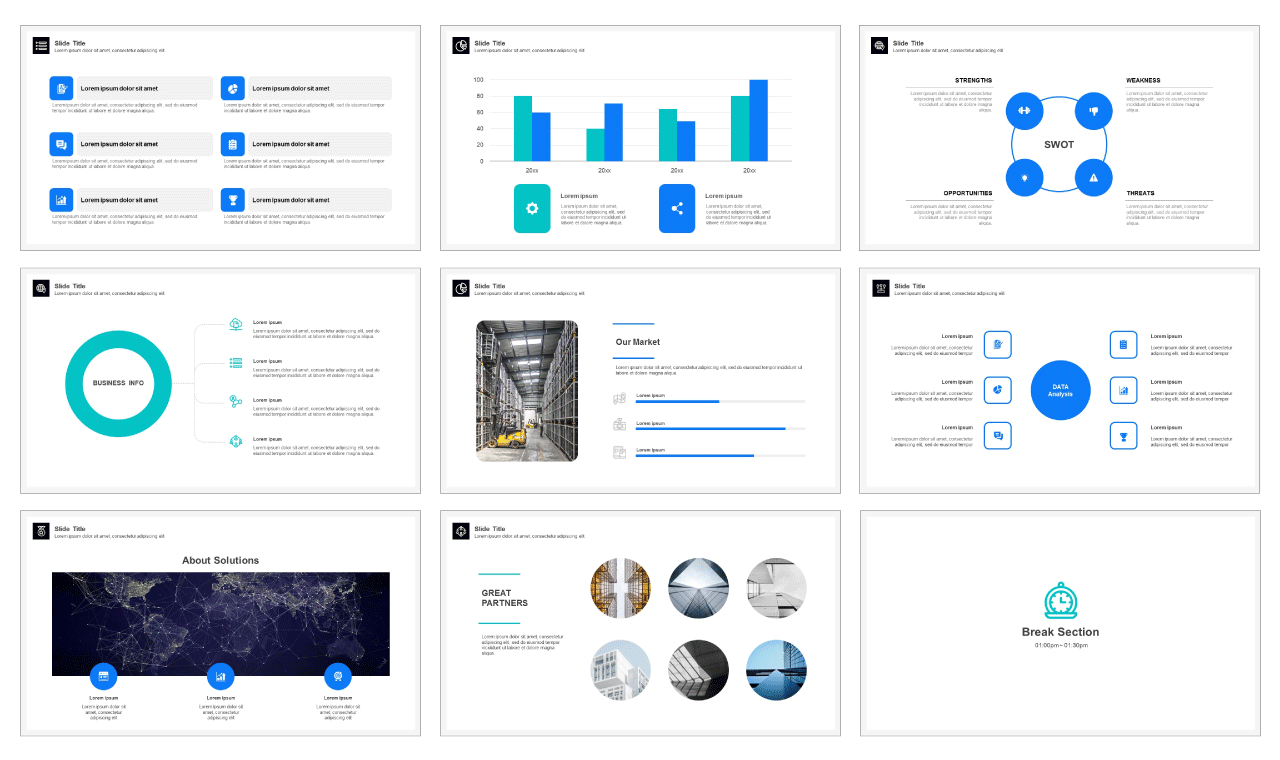Click the black list header icon on the list slide
This screenshot has width=1280, height=760.
(x=41, y=46)
